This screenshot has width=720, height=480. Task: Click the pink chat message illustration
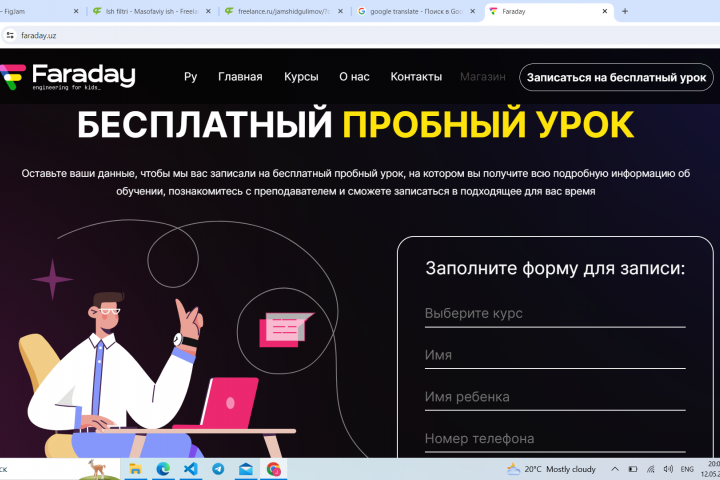(287, 330)
